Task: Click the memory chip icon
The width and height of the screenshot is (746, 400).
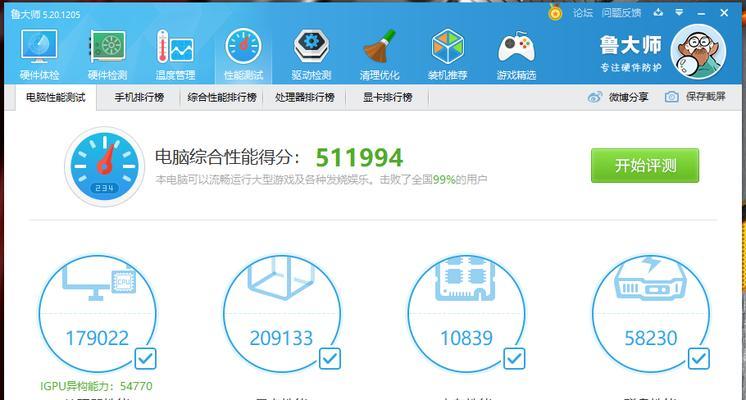Action: pos(466,278)
